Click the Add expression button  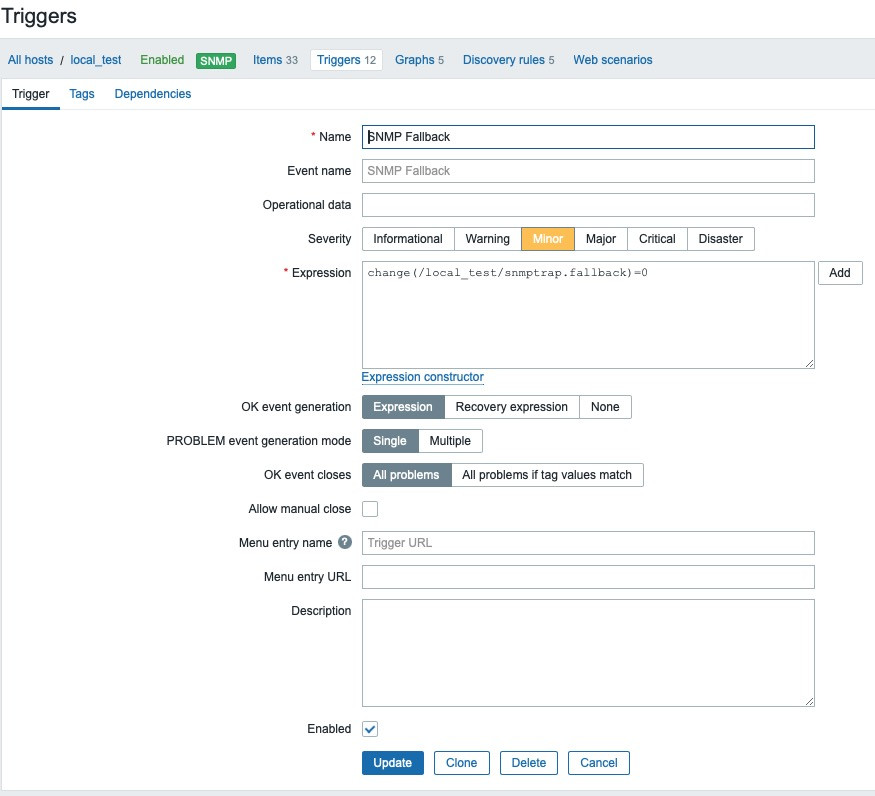(x=840, y=273)
